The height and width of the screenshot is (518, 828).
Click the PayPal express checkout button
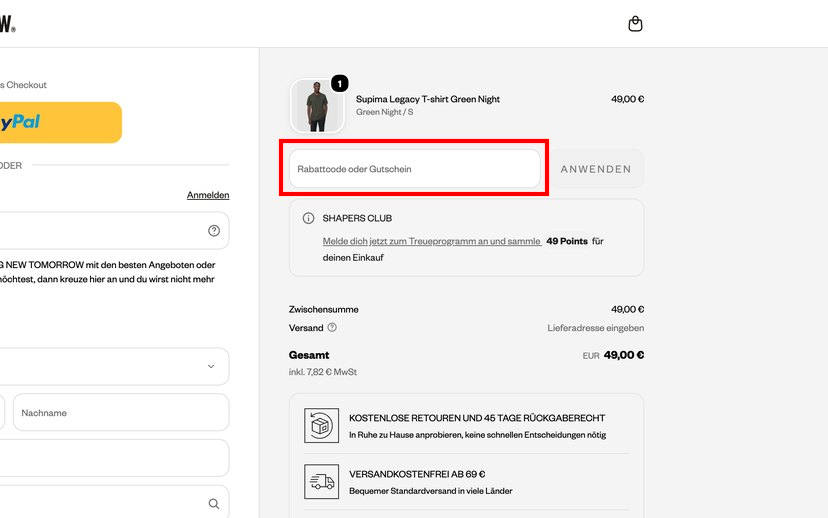(x=61, y=123)
